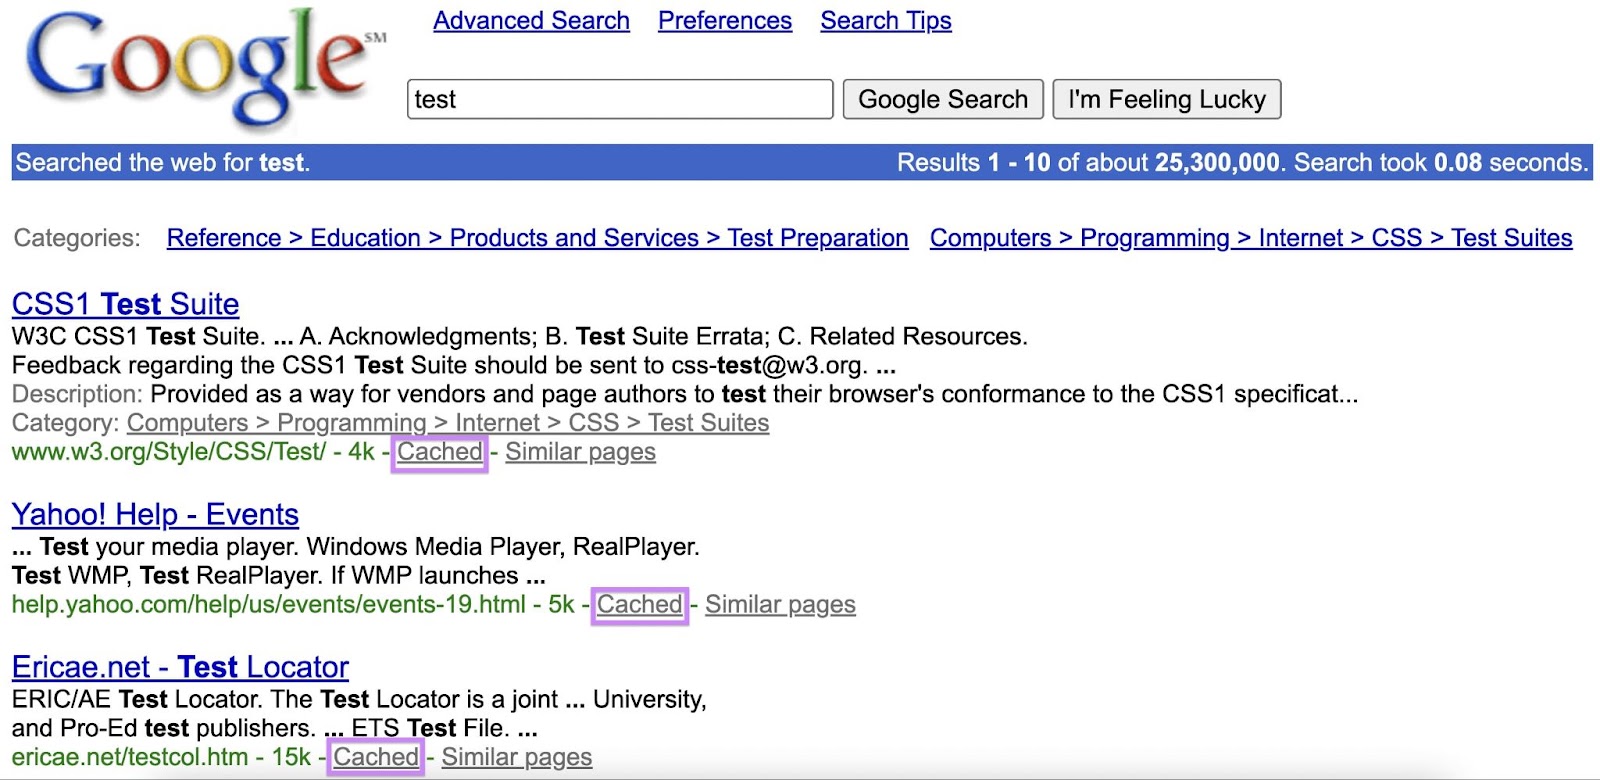The image size is (1600, 780).
Task: Open the Search Tips link
Action: [x=886, y=21]
